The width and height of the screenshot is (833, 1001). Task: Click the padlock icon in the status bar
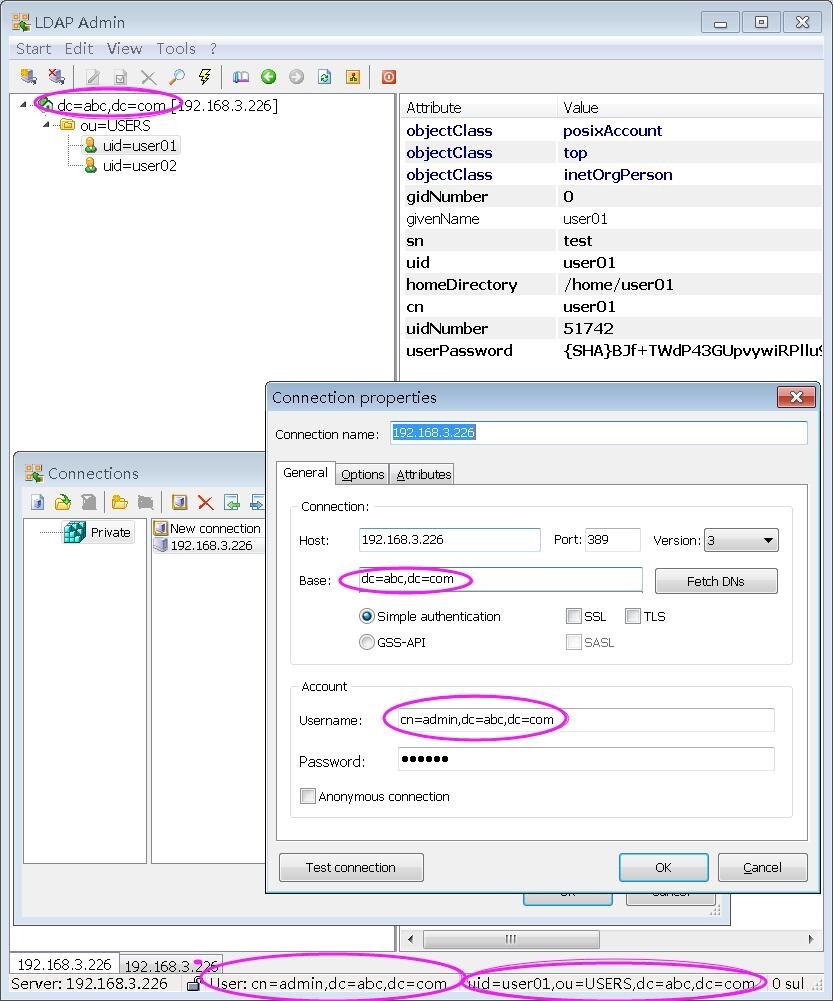(x=193, y=984)
